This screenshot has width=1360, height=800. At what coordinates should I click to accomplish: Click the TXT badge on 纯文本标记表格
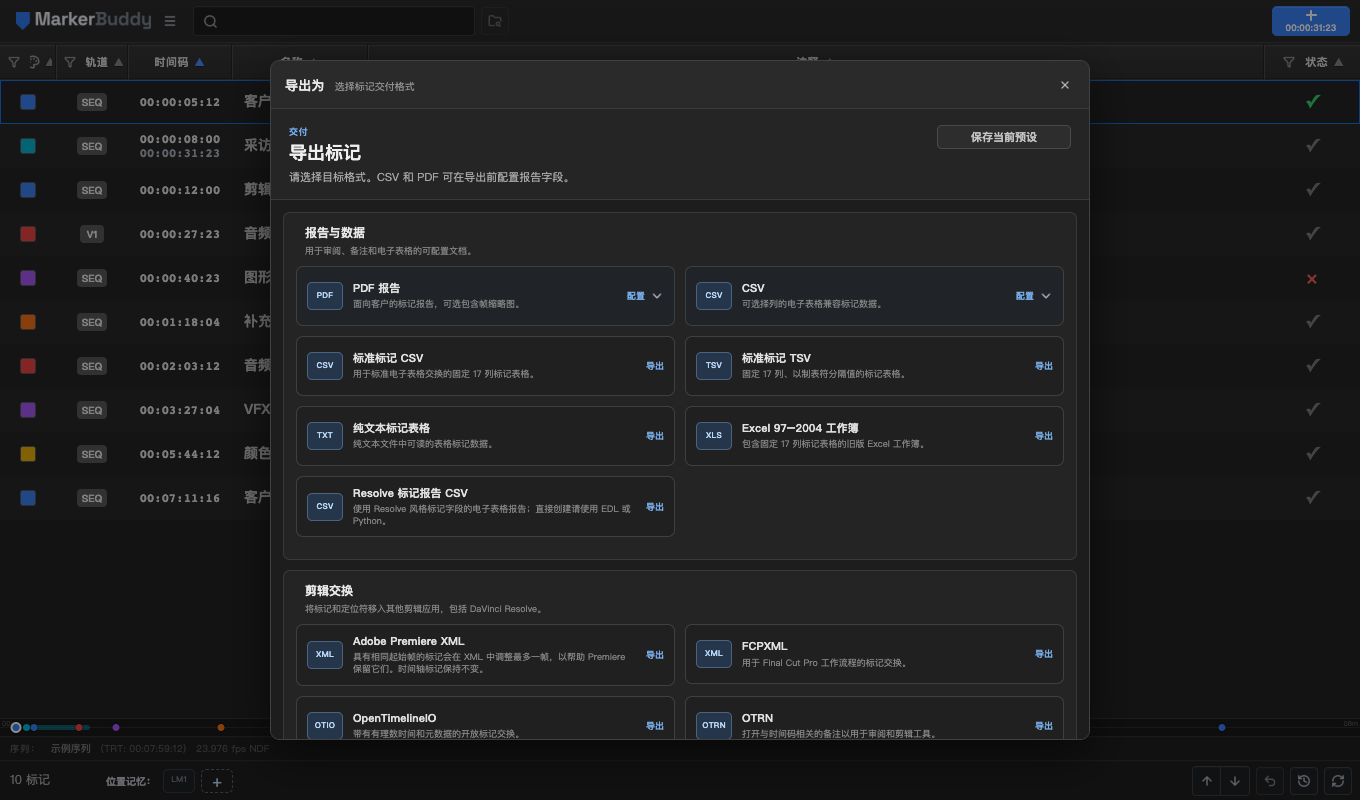point(325,436)
